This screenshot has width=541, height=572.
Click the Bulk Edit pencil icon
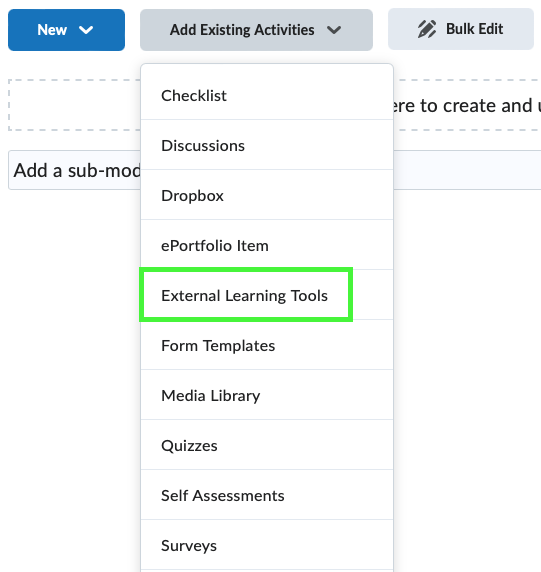(x=426, y=29)
